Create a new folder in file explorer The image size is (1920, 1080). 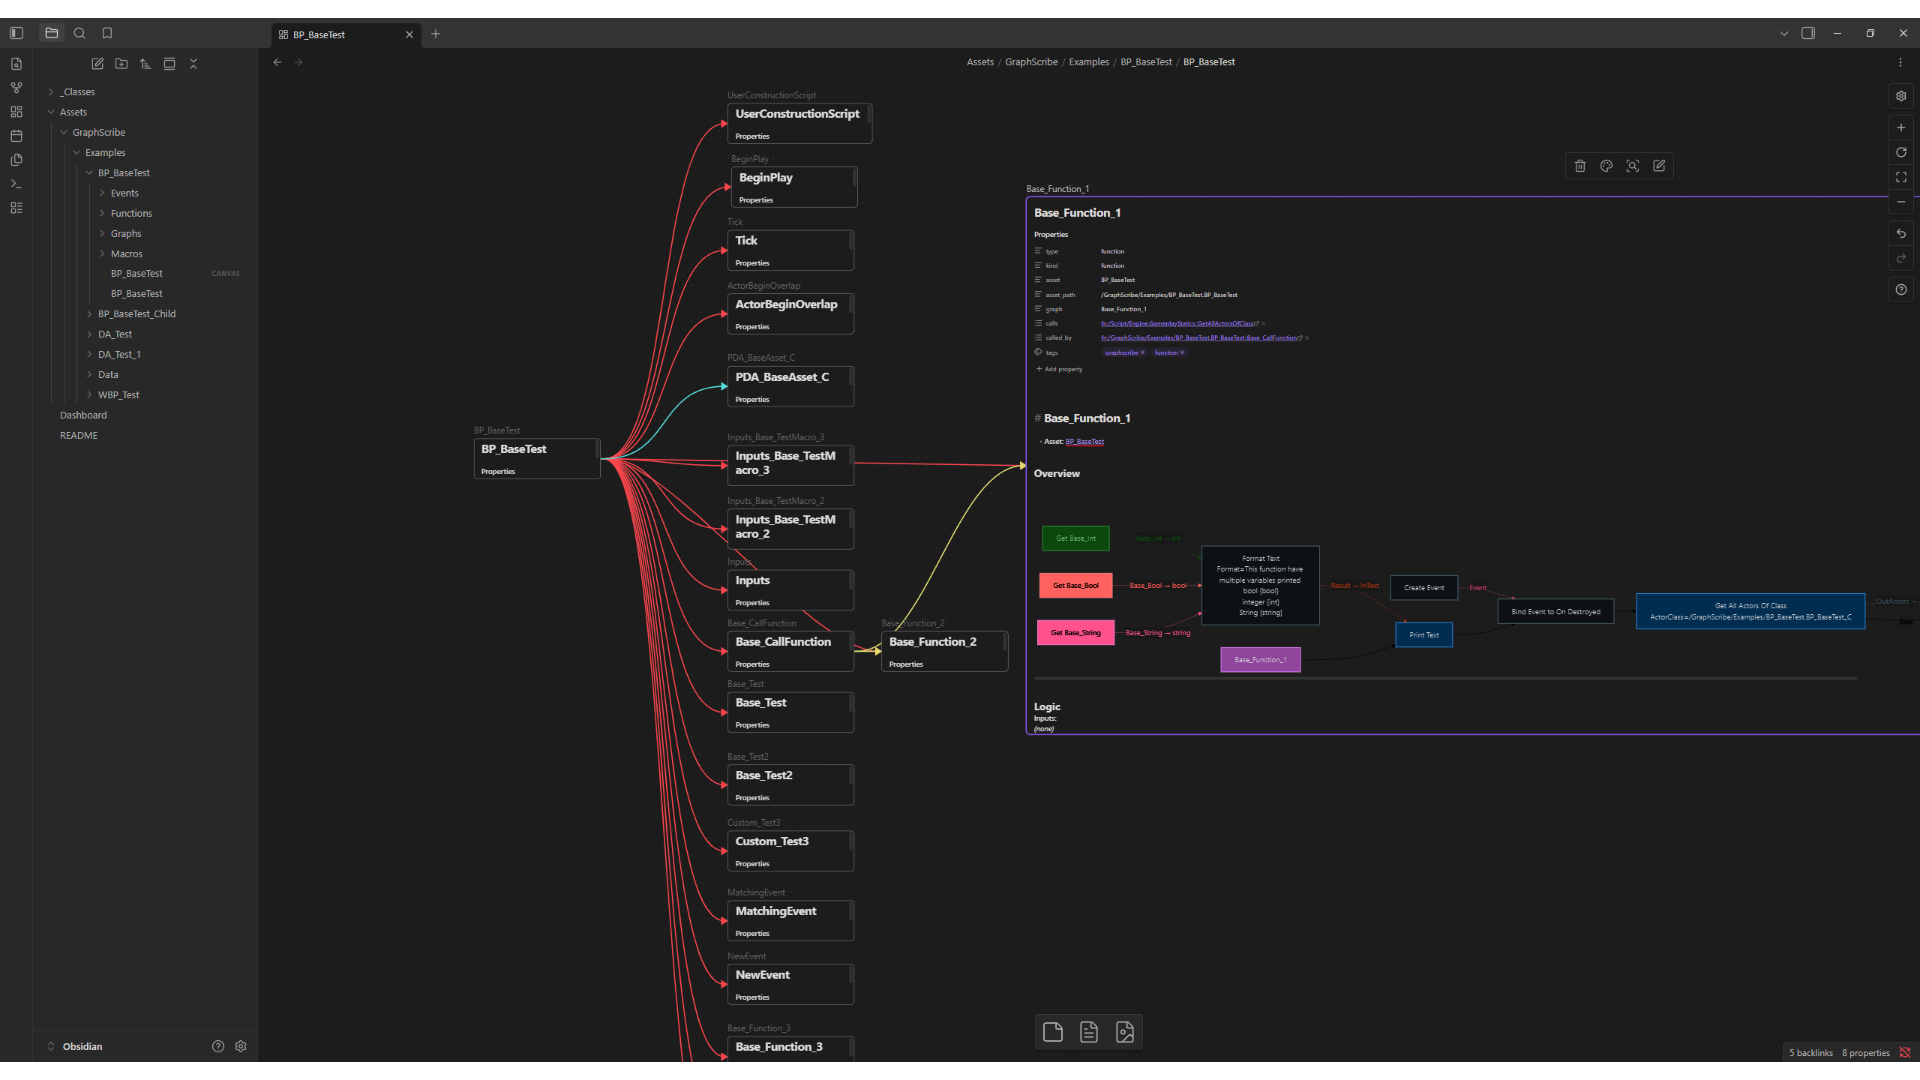click(121, 64)
